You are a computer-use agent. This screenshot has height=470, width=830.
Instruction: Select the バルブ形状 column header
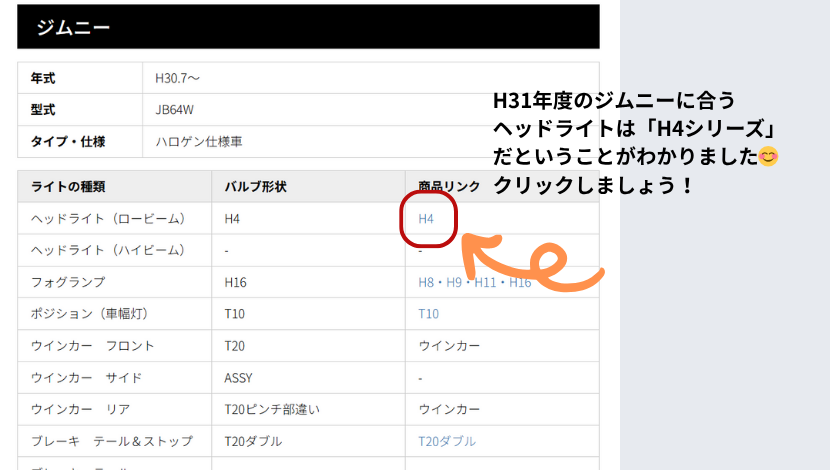click(x=256, y=187)
